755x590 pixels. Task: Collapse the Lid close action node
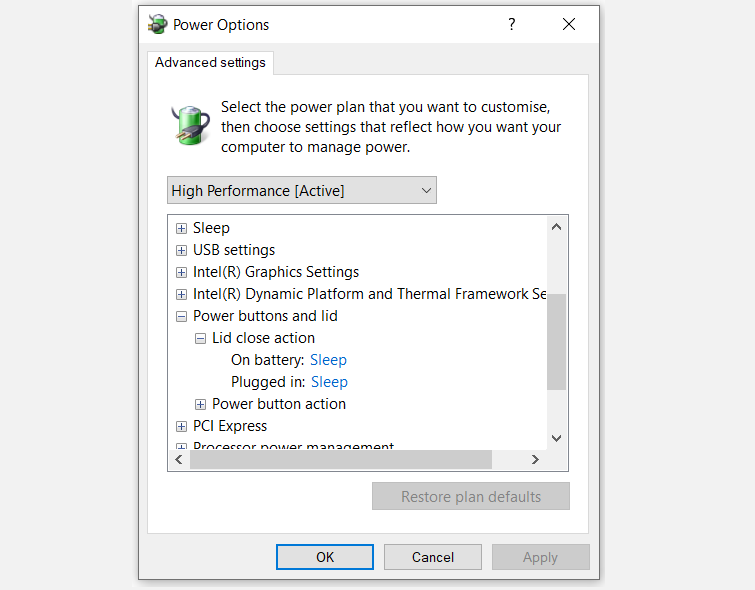coord(200,339)
